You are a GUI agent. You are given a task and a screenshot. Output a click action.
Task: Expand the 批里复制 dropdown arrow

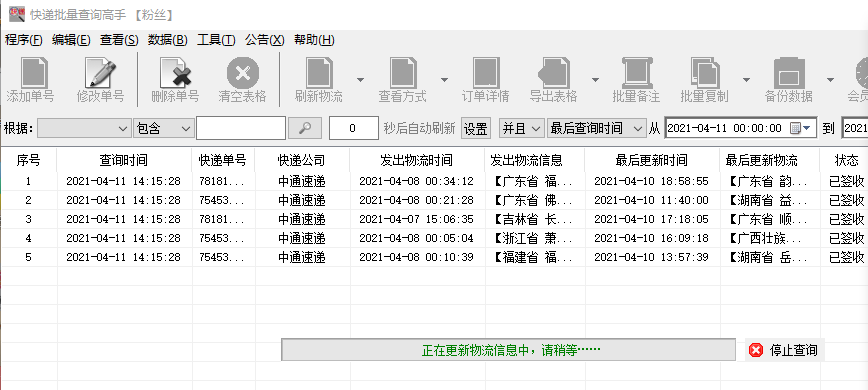746,80
